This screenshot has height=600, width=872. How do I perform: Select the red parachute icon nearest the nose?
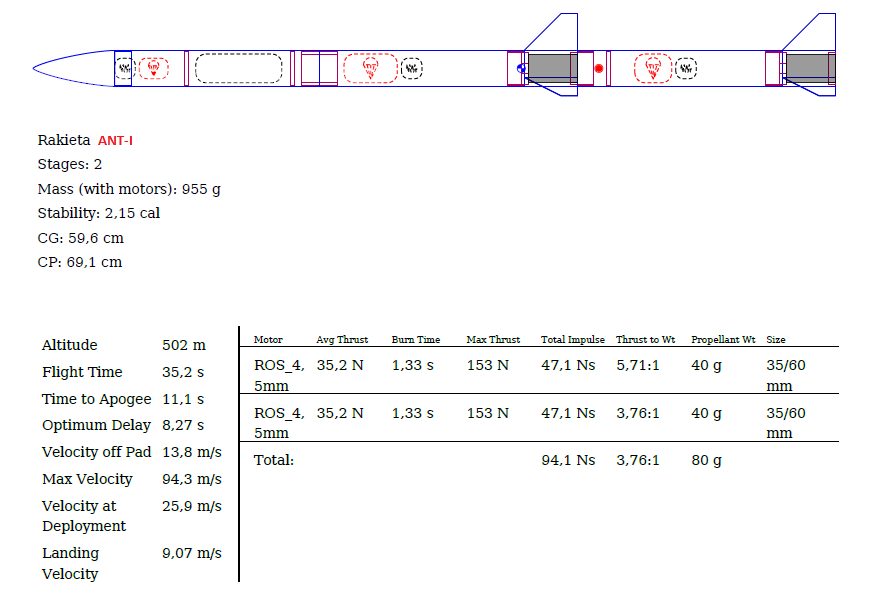point(154,68)
